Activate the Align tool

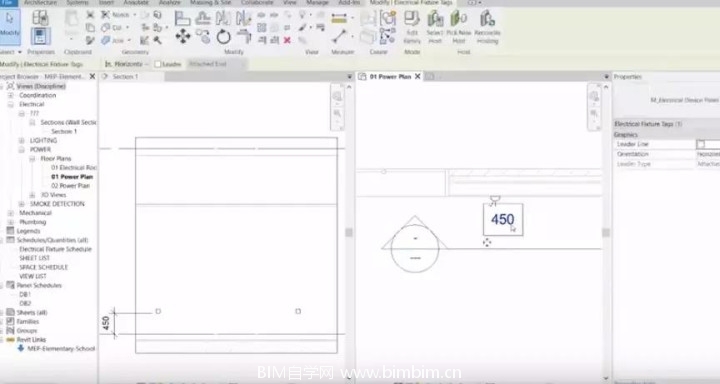[x=182, y=18]
